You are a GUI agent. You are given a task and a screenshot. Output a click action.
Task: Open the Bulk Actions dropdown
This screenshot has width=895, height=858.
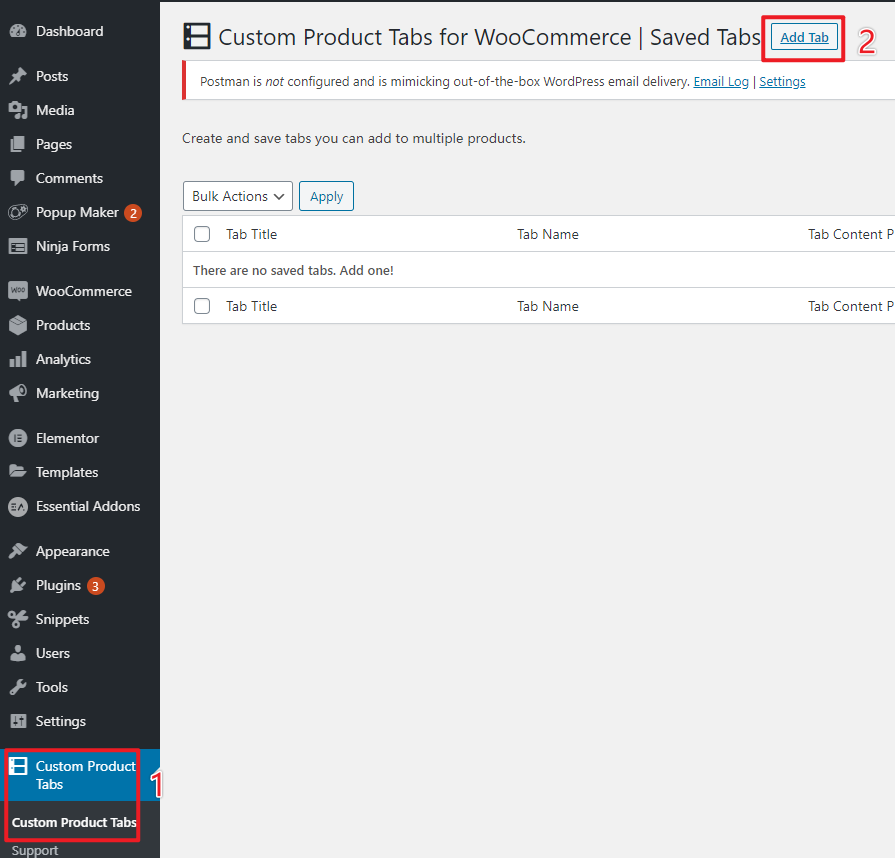tap(237, 196)
